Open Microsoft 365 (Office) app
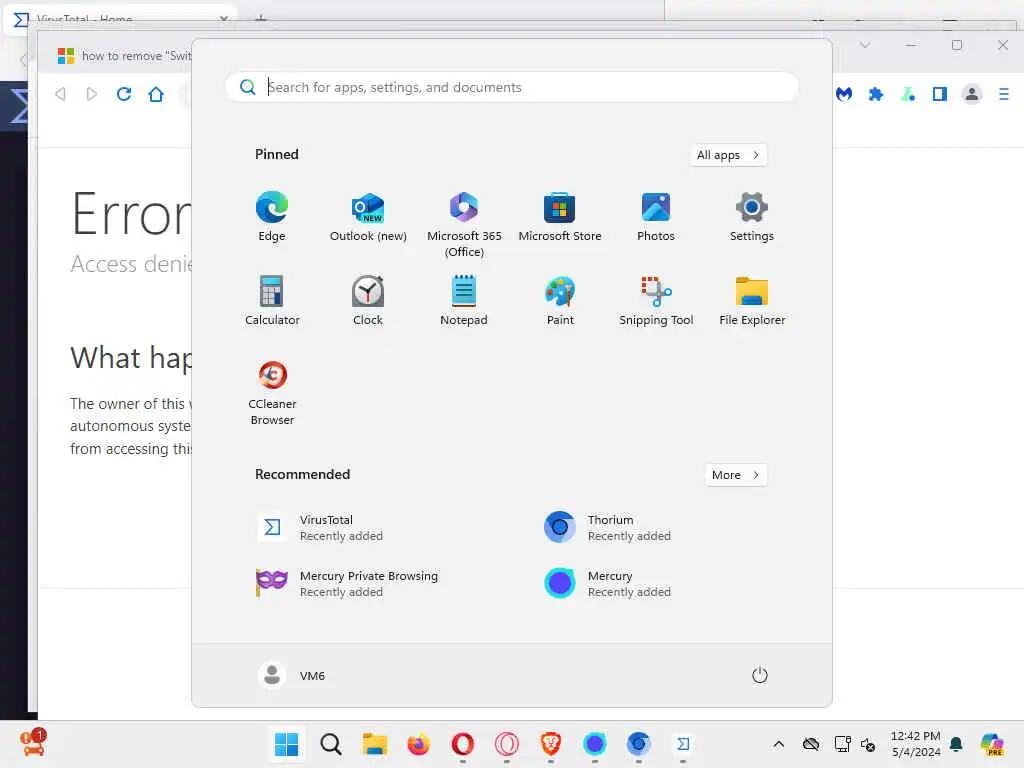1024x768 pixels. point(464,225)
